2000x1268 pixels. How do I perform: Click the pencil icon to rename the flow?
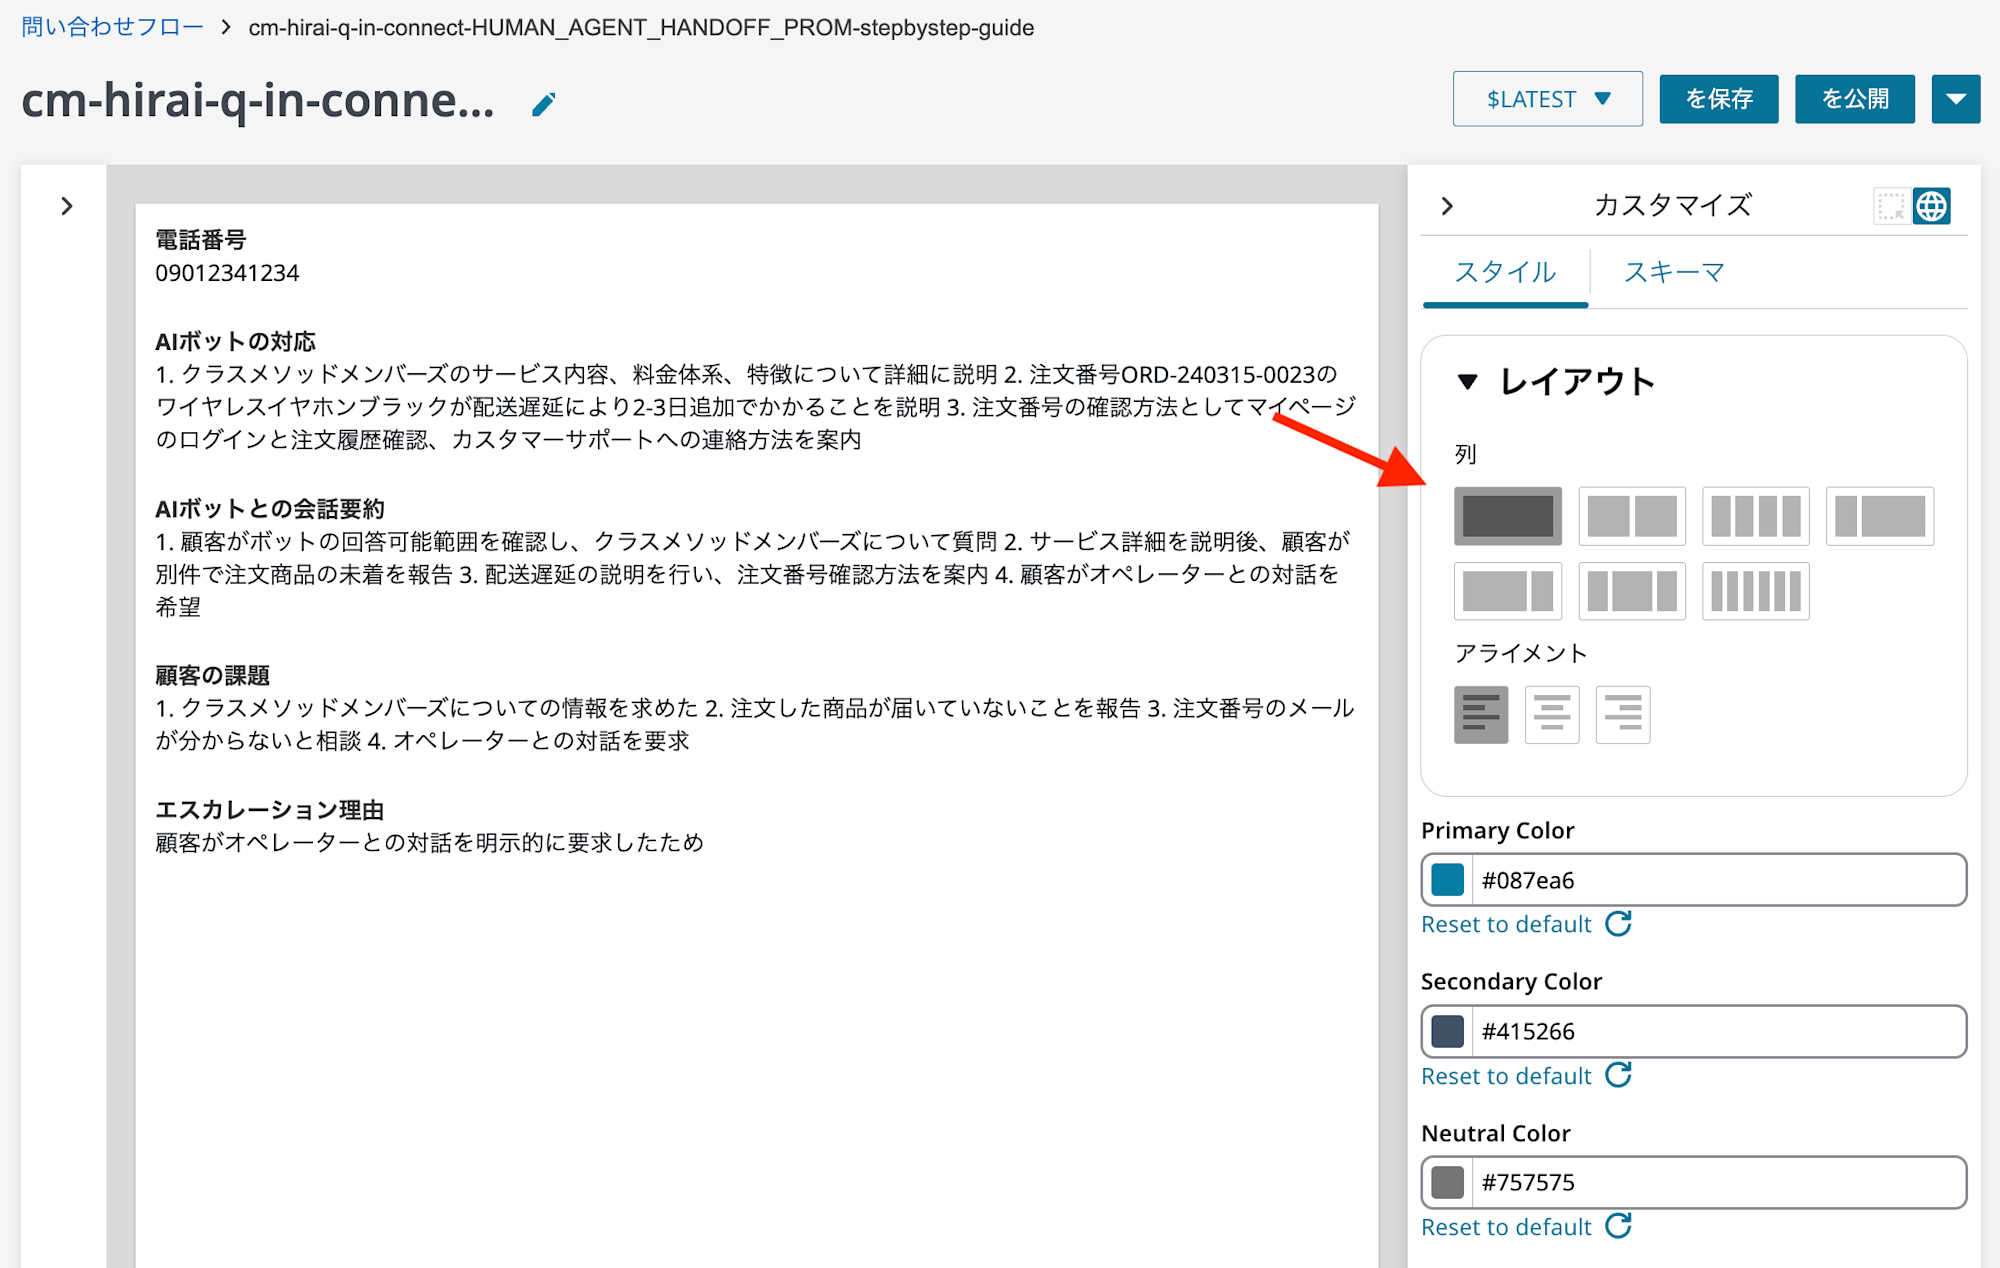point(542,103)
